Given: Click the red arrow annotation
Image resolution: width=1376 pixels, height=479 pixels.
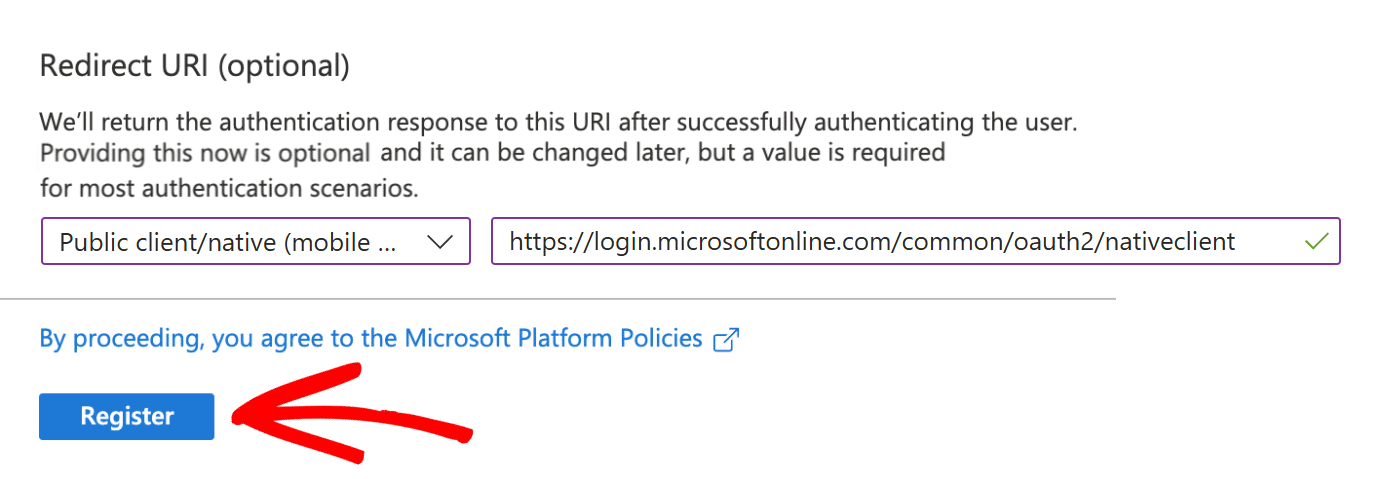Looking at the screenshot, I should (x=350, y=415).
